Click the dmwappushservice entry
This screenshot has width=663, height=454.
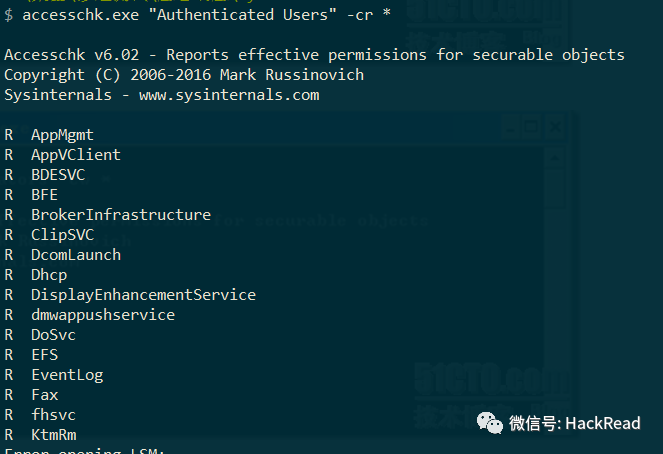pos(103,315)
